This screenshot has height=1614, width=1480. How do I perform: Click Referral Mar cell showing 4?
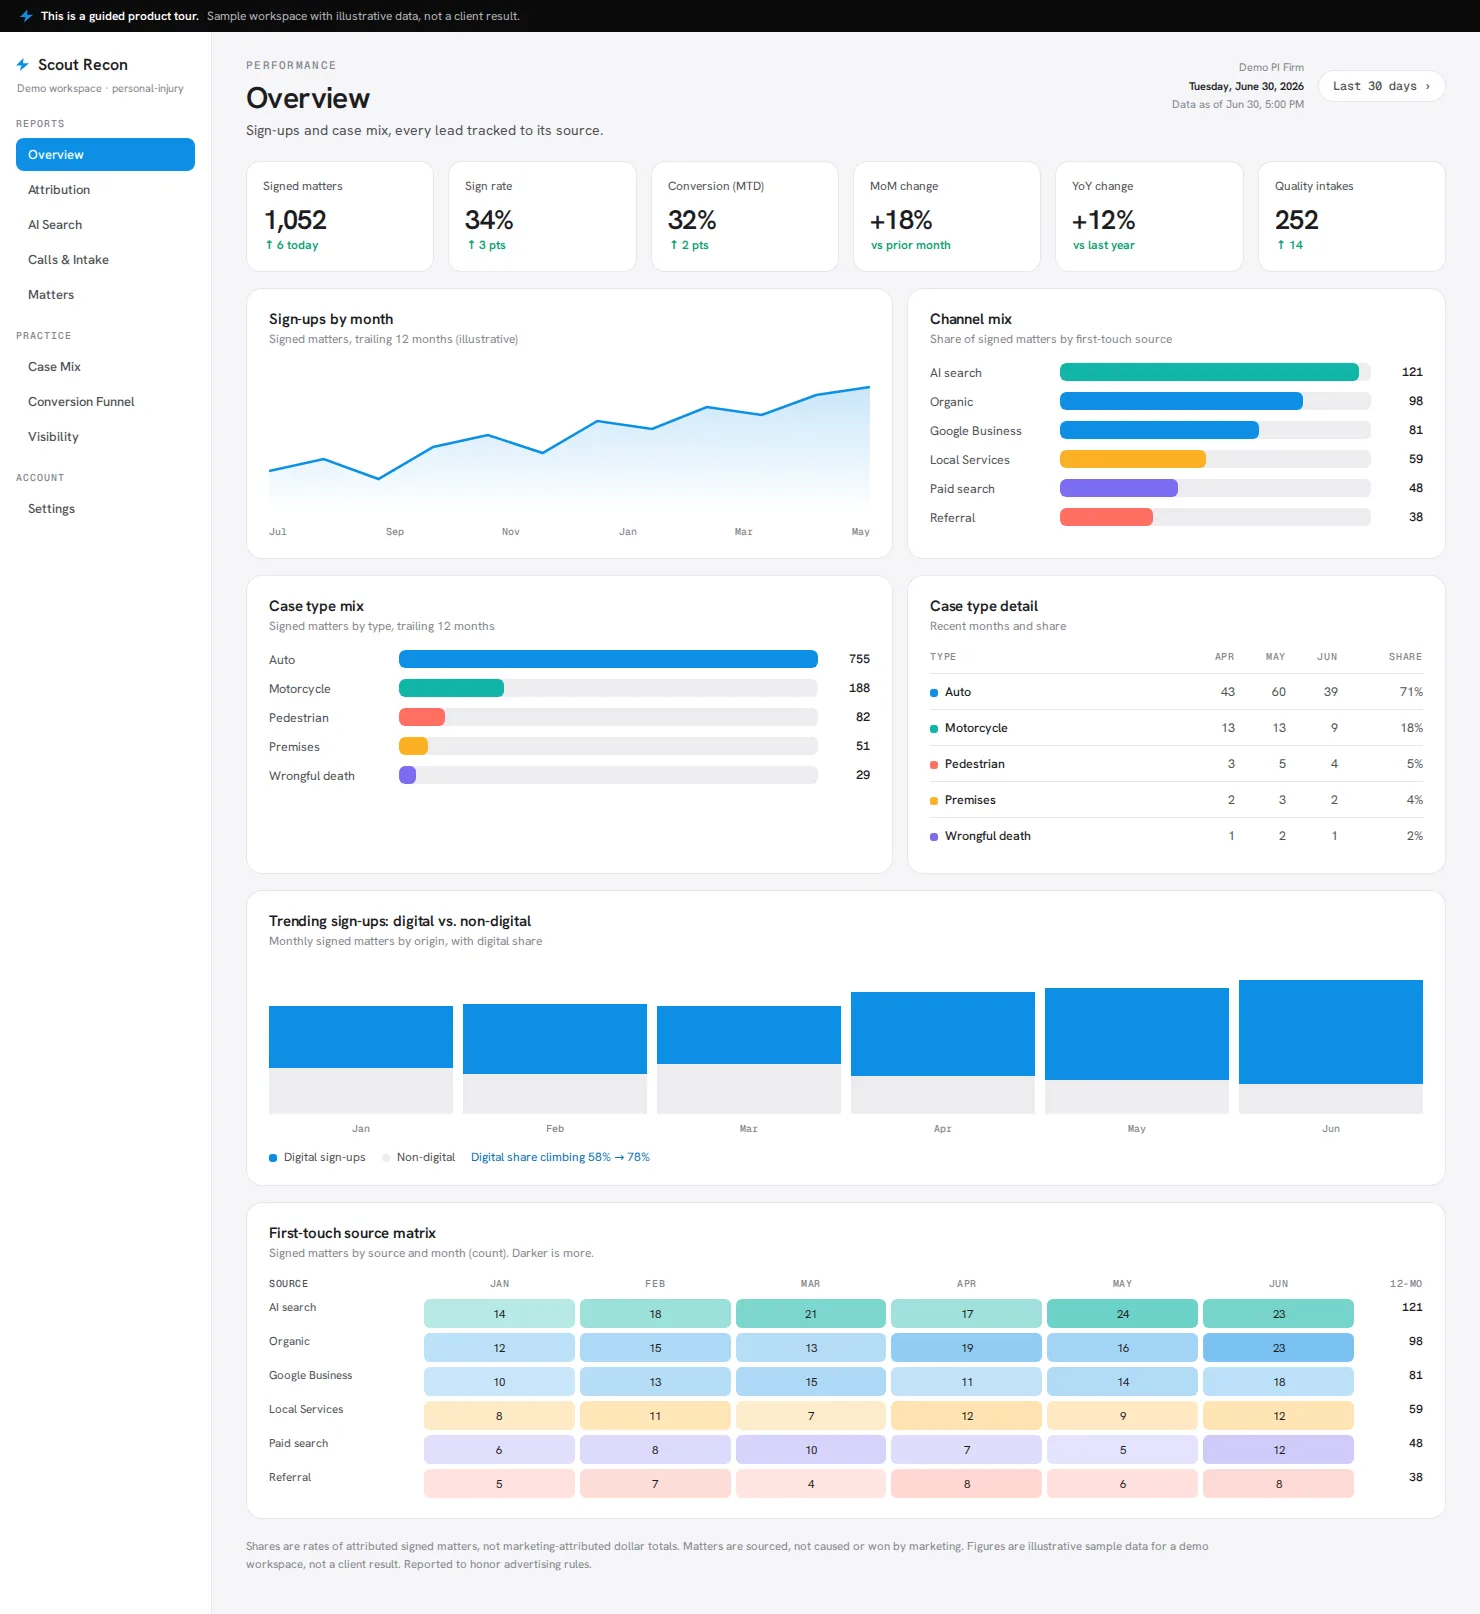coord(811,1484)
